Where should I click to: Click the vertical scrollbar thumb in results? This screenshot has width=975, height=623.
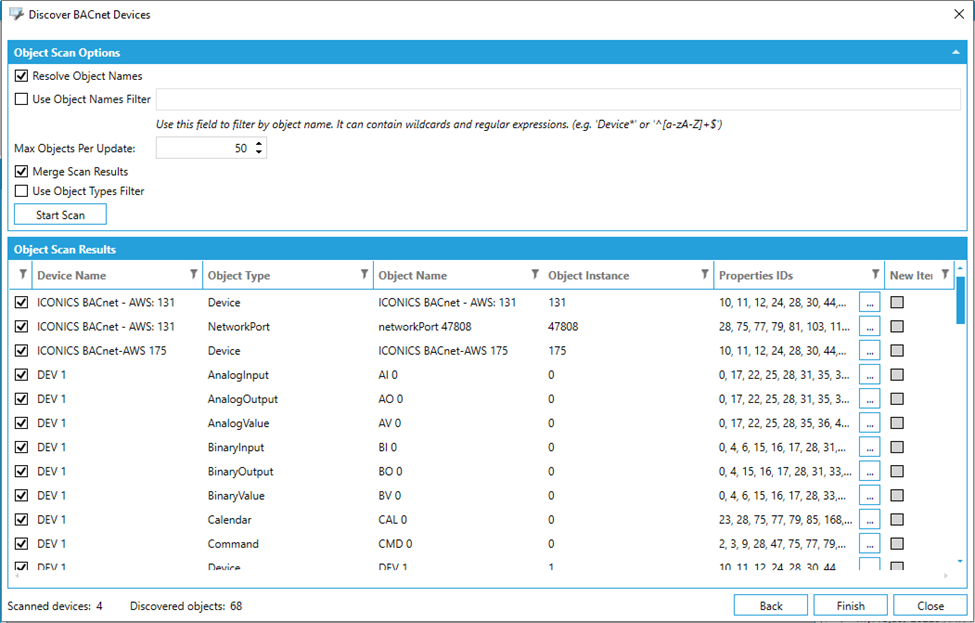[x=960, y=299]
